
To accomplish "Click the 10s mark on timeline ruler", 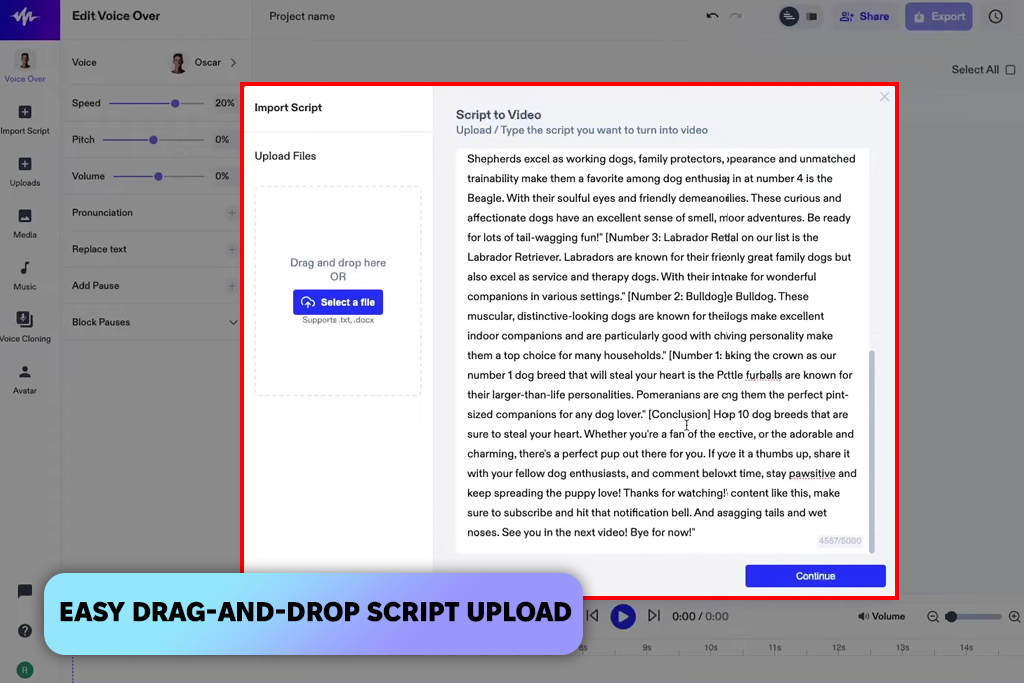I will point(711,648).
